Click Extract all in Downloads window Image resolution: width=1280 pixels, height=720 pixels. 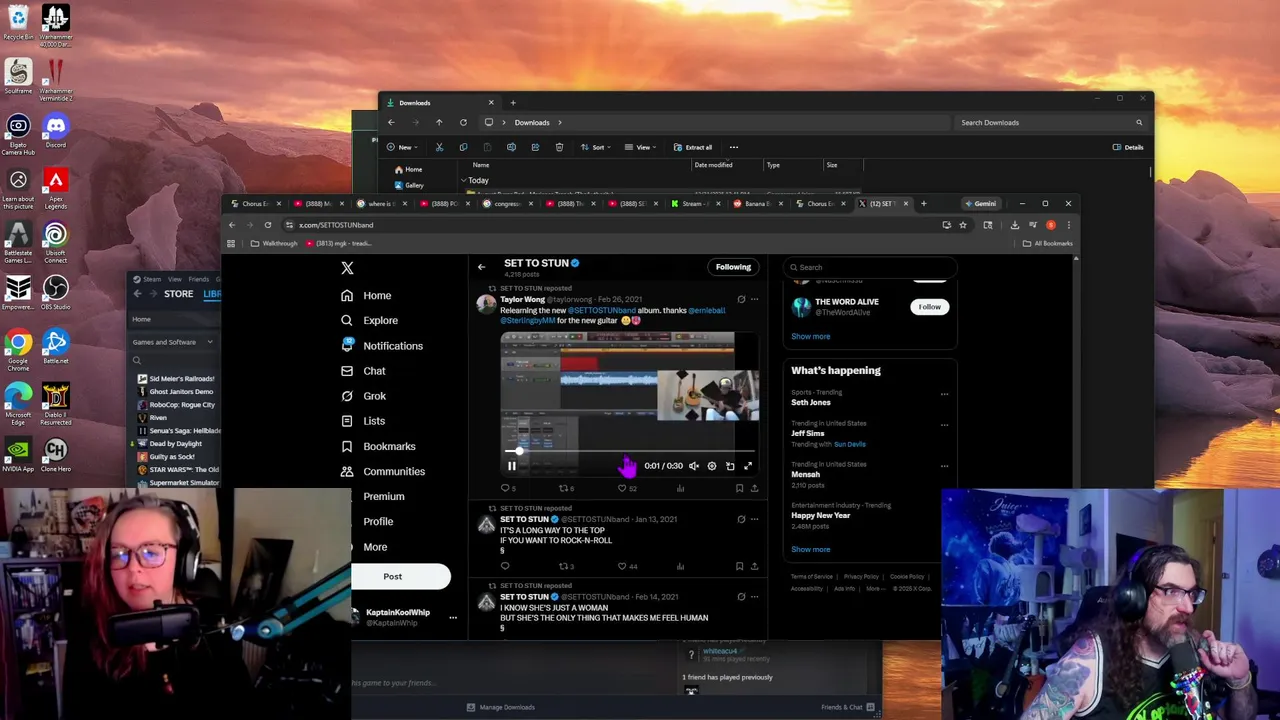point(693,147)
